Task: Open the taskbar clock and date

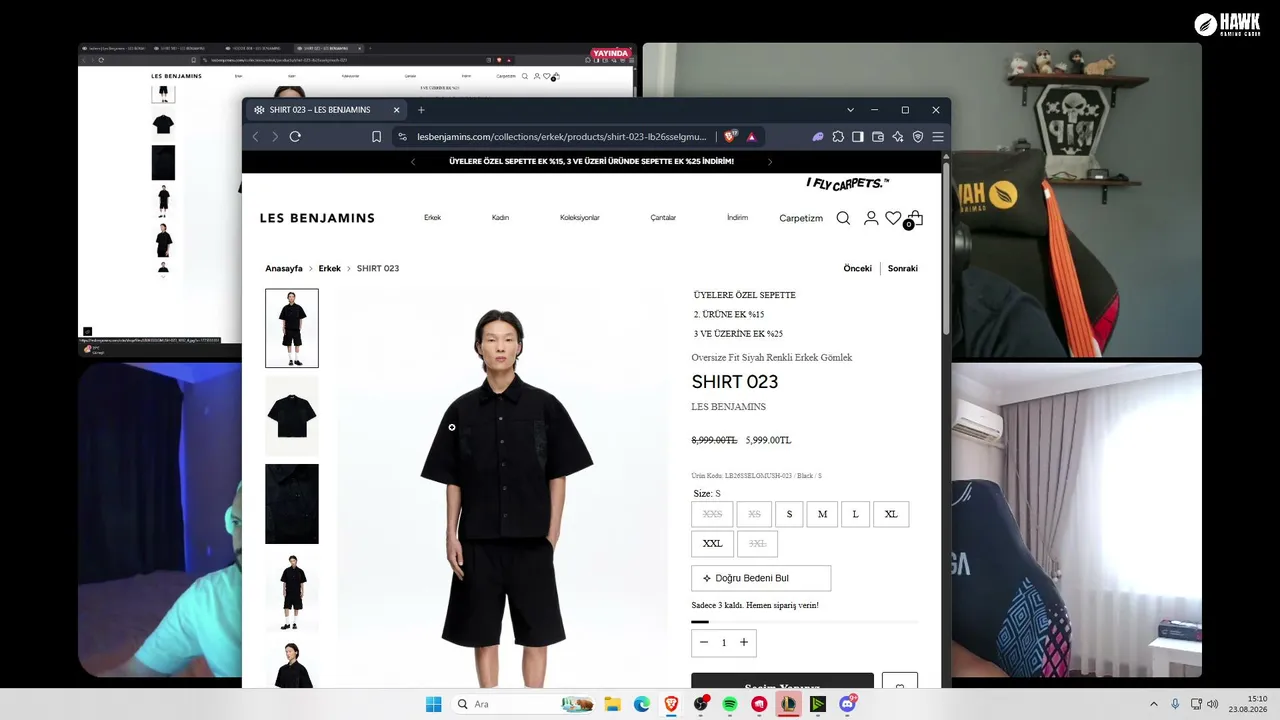Action: [x=1249, y=704]
